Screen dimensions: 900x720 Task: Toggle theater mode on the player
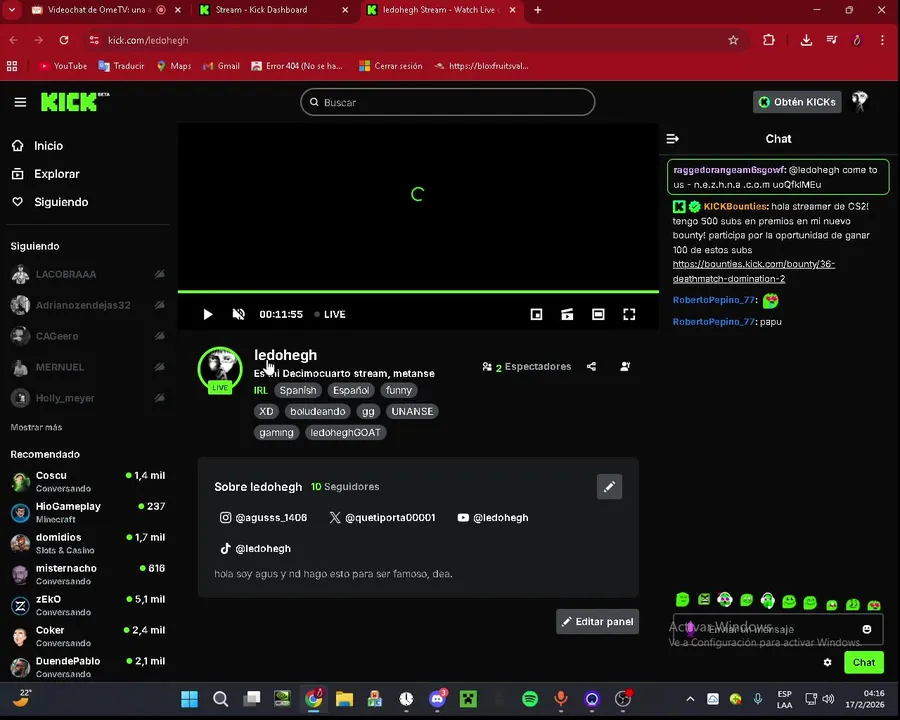(598, 314)
